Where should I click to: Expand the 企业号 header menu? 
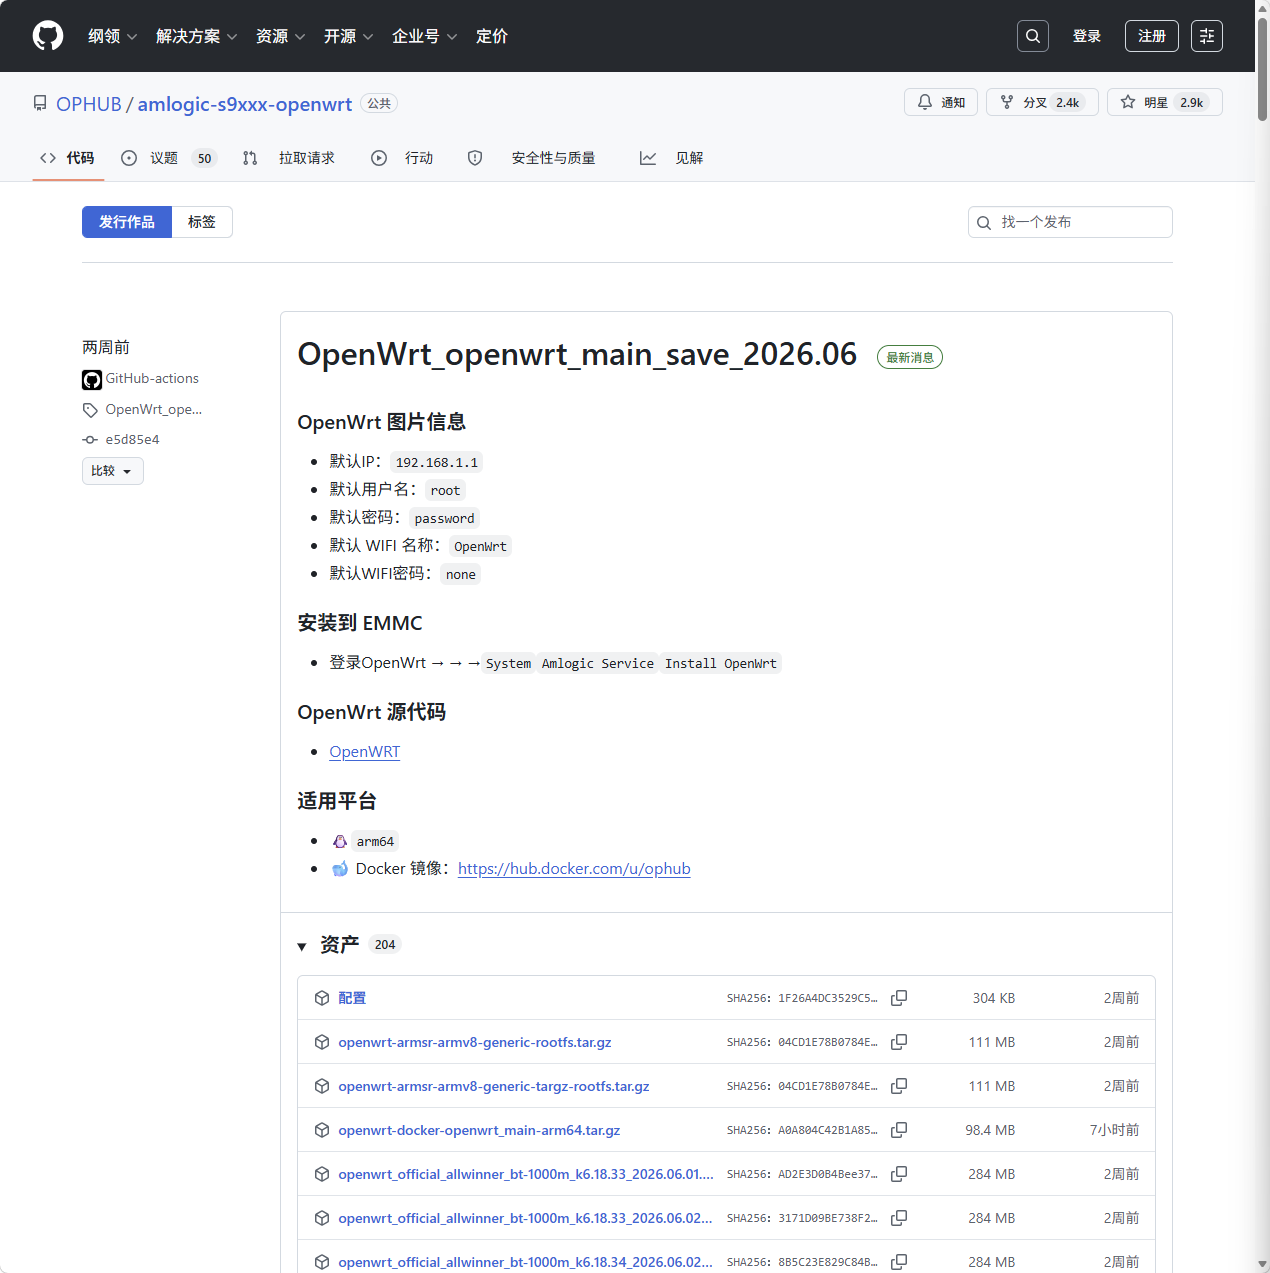[x=424, y=36]
